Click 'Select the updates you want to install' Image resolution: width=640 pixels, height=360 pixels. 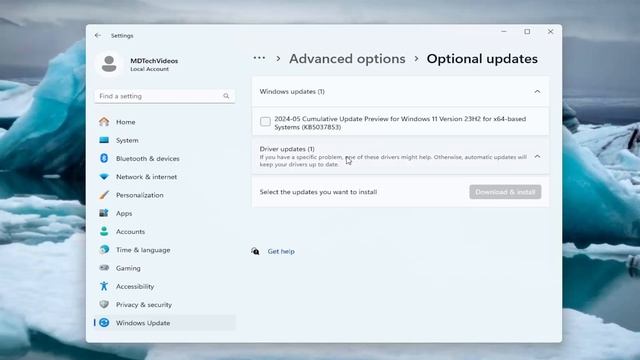tap(318, 192)
